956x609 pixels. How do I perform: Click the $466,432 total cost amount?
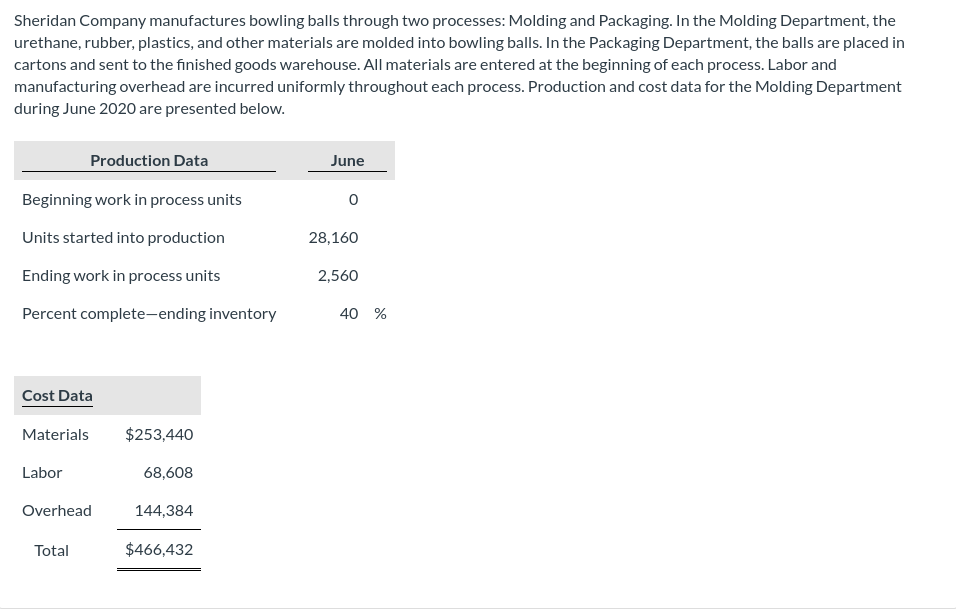(159, 549)
